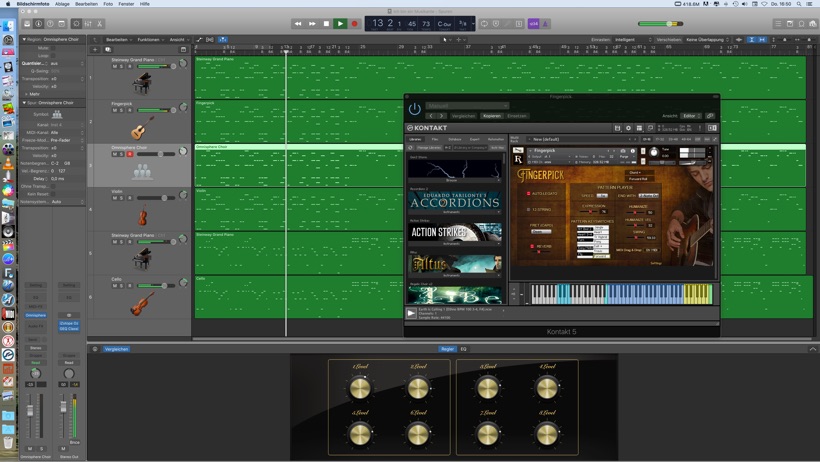Open Kontakt options gear icon
This screenshot has height=462, width=820.
coord(629,128)
